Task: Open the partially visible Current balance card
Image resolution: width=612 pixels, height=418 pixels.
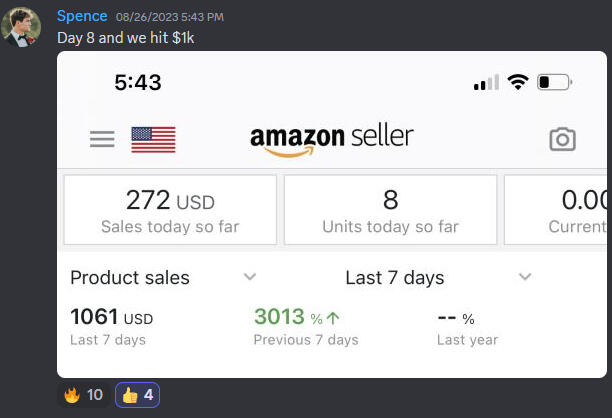Action: 558,210
